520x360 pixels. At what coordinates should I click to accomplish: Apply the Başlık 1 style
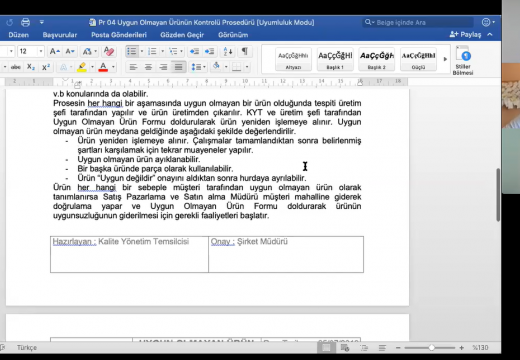pyautogui.click(x=335, y=59)
